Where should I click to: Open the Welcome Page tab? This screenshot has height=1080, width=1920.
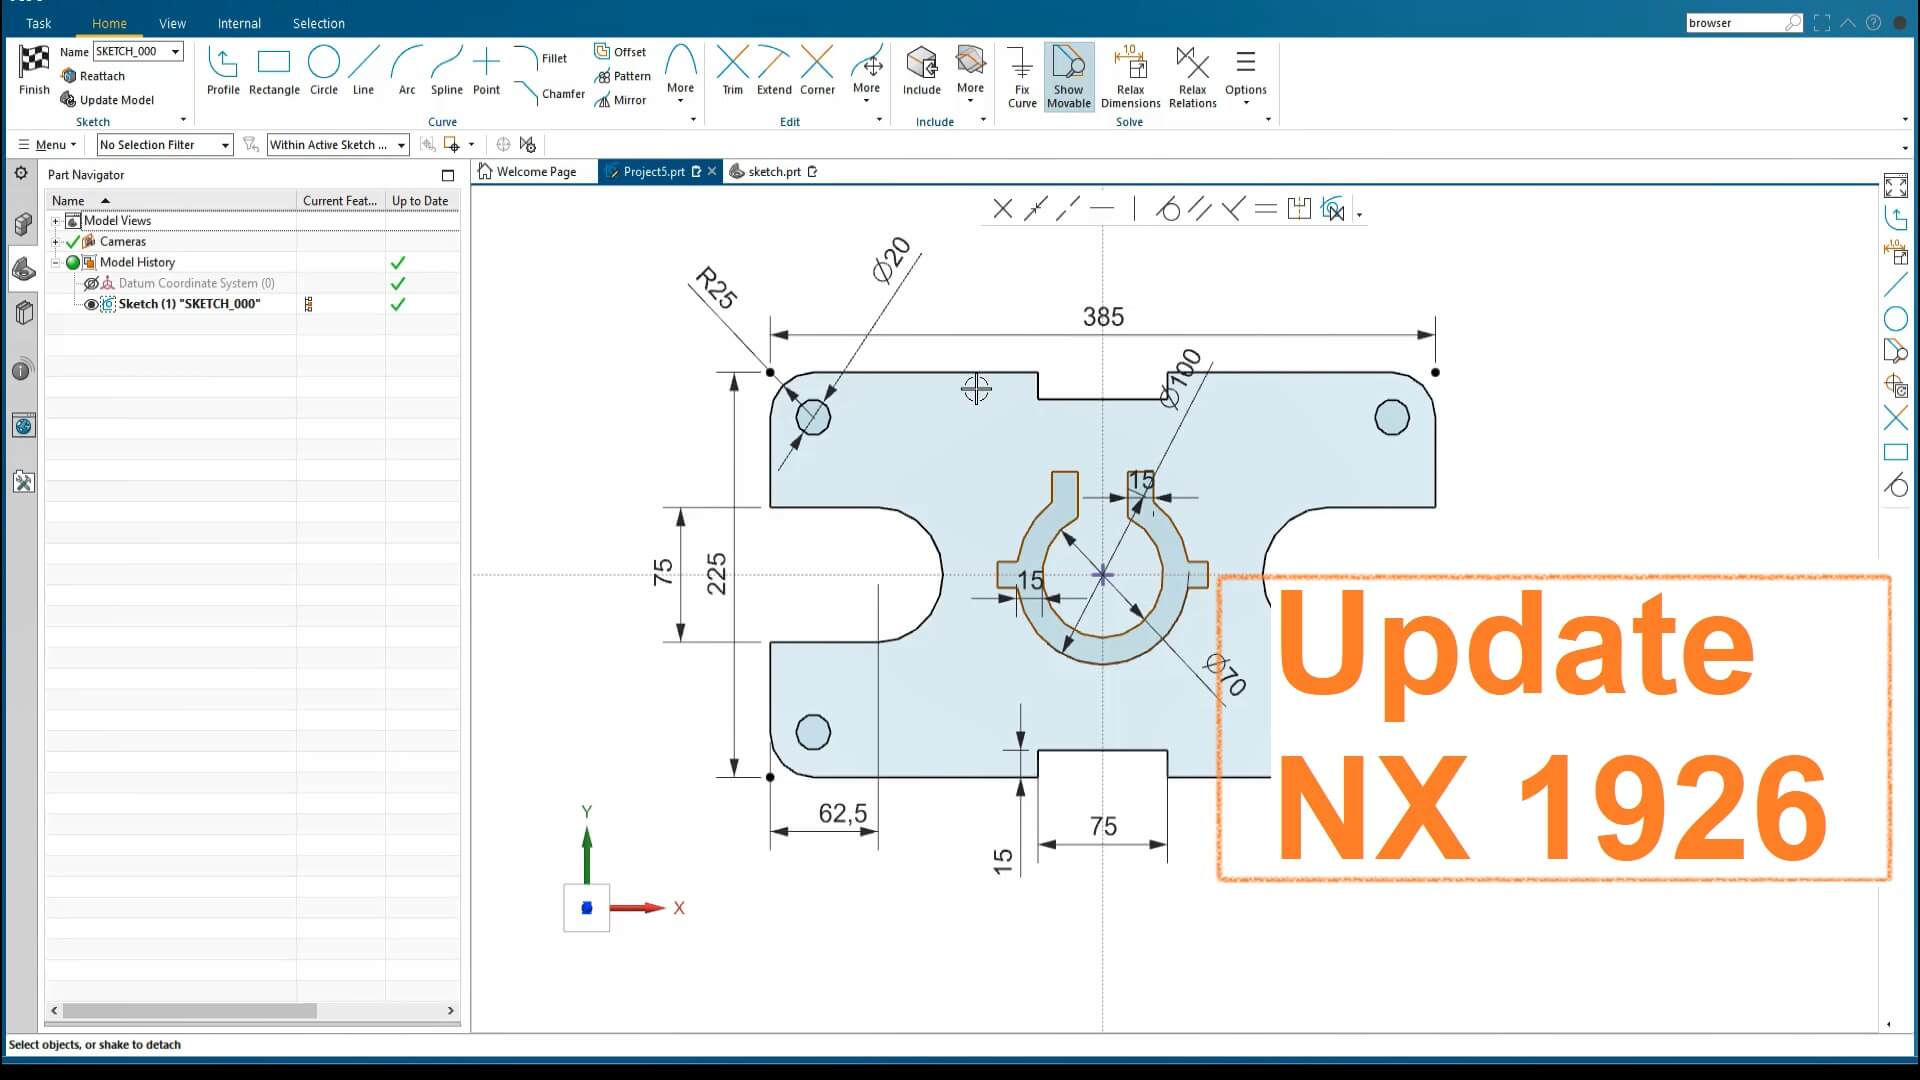point(527,172)
